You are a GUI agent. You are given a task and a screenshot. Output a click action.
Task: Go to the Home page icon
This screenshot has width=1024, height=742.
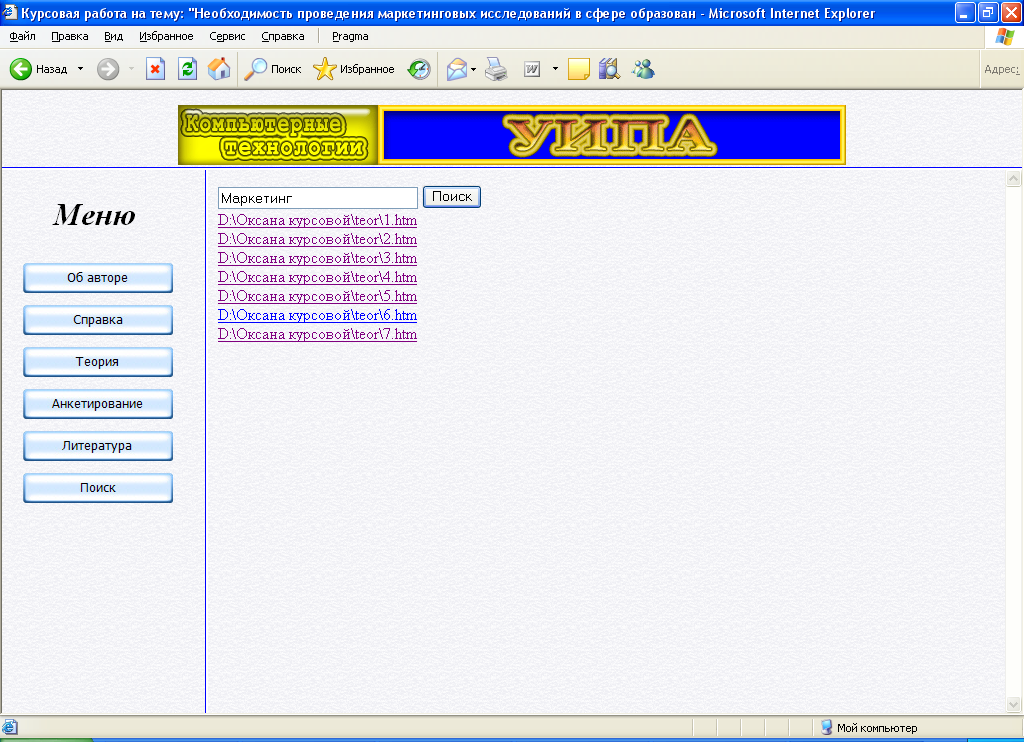tap(219, 69)
